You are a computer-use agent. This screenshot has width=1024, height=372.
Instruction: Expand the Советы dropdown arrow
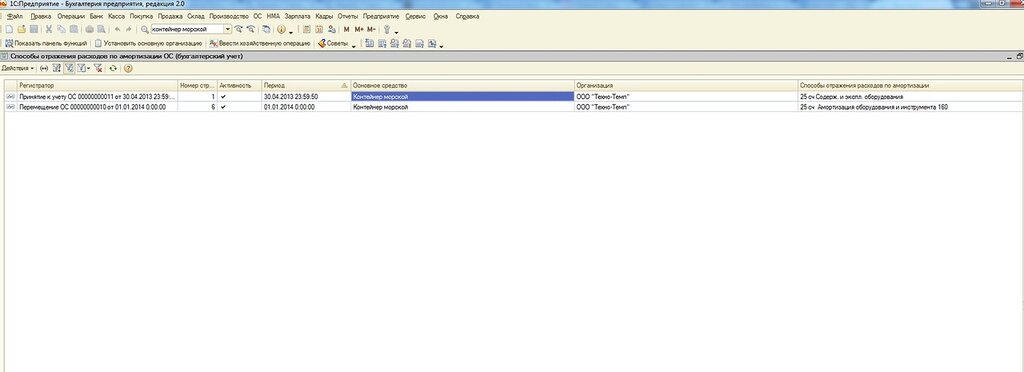coord(354,46)
